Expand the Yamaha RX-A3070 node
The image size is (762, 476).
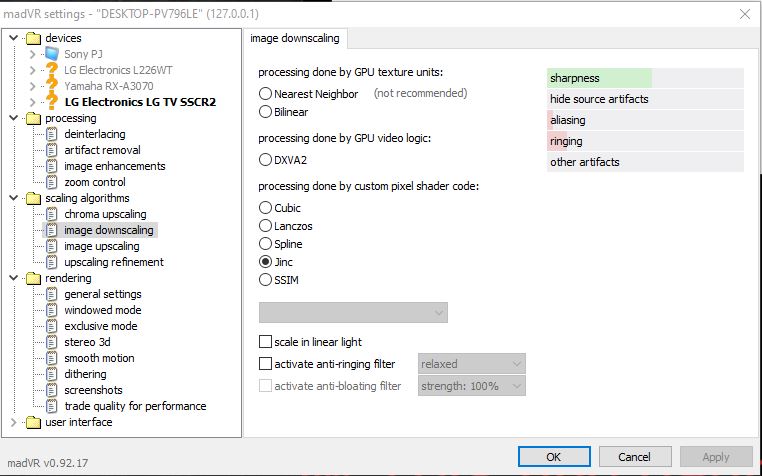[x=33, y=86]
